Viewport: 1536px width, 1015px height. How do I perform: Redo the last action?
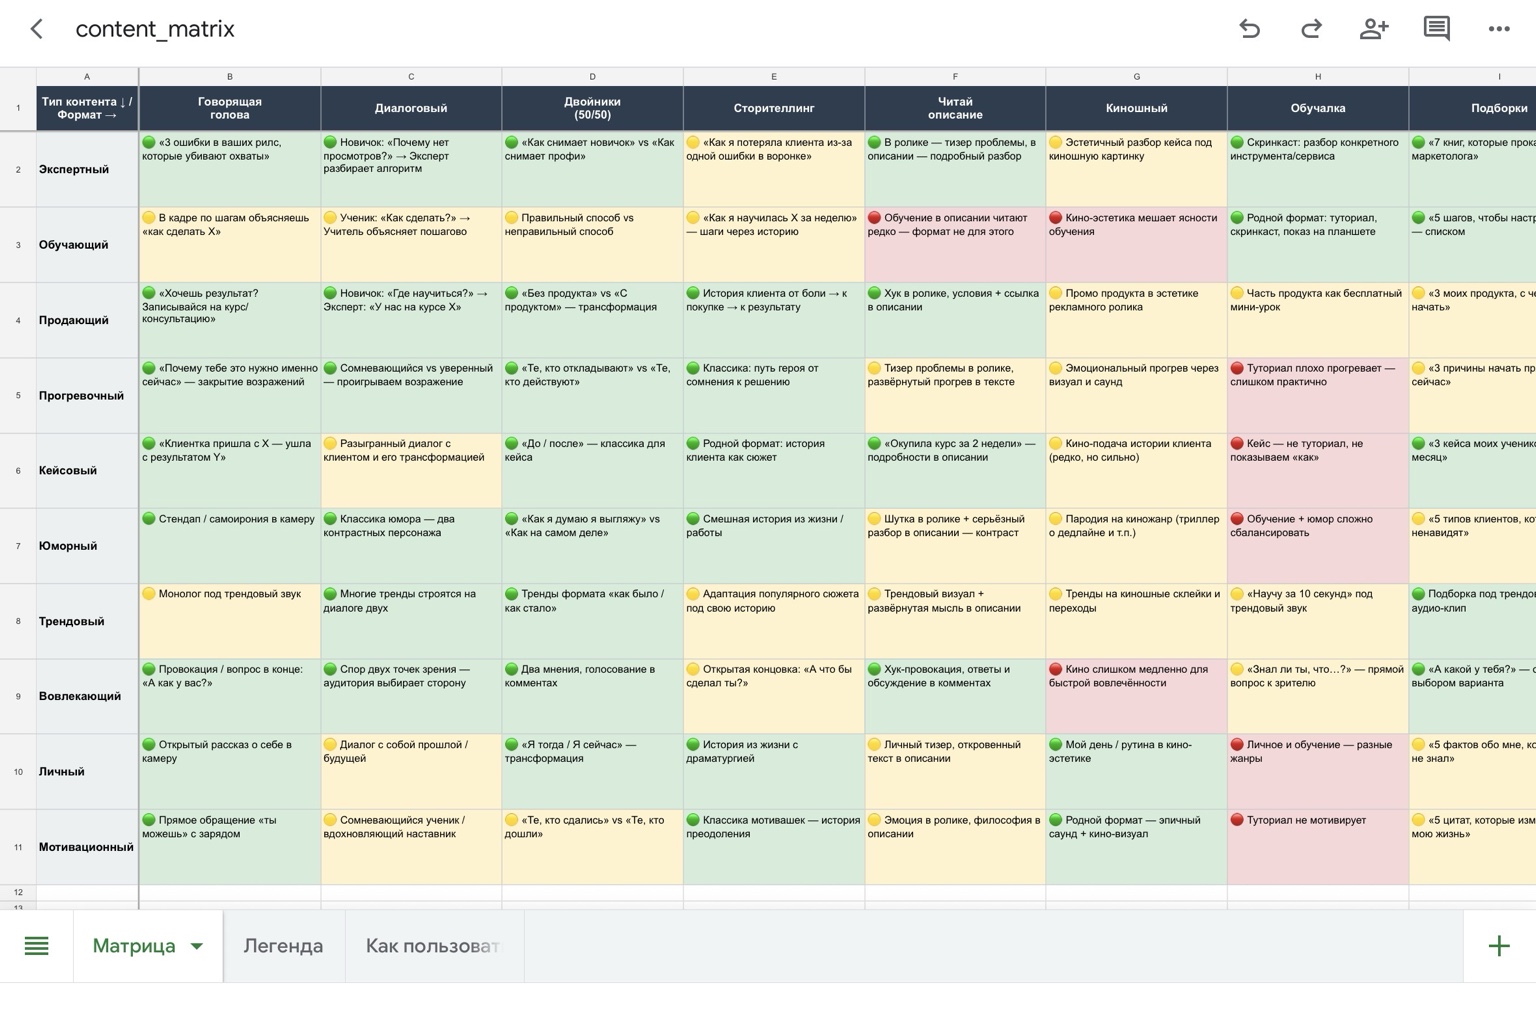[x=1311, y=29]
